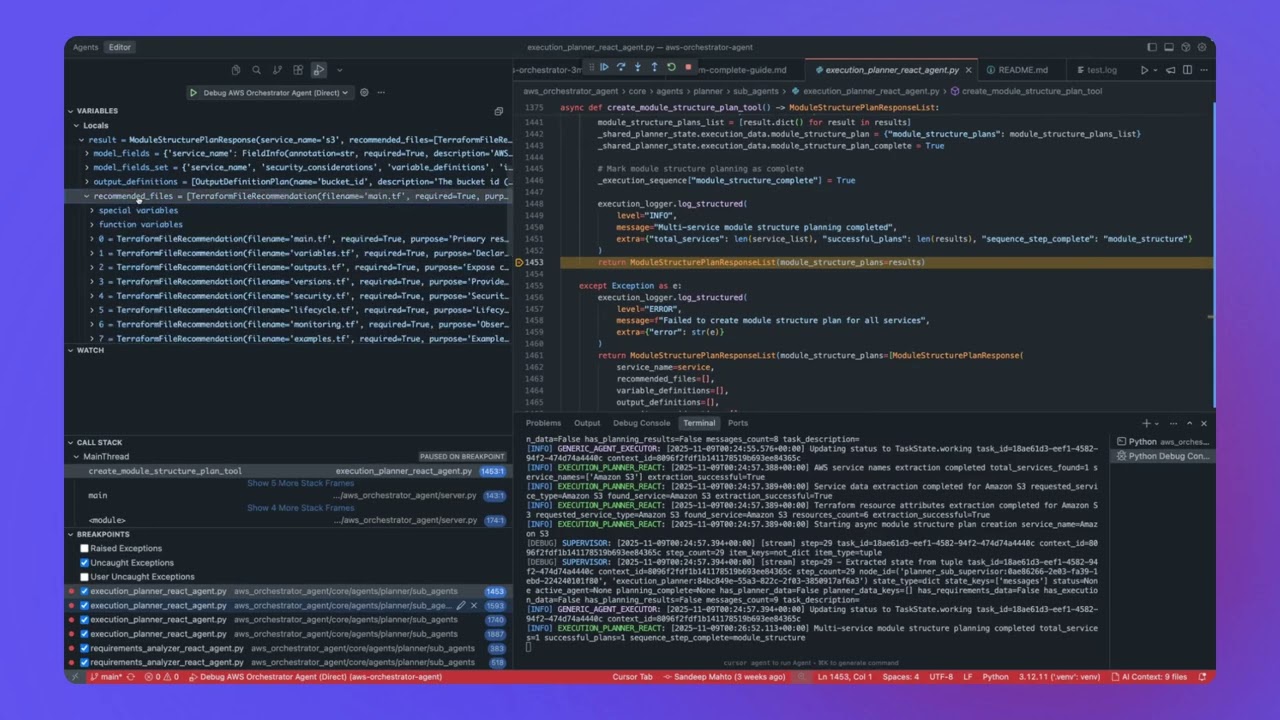Show 4 More Stack Frames link
Viewport: 1280px width, 720px height.
(301, 508)
